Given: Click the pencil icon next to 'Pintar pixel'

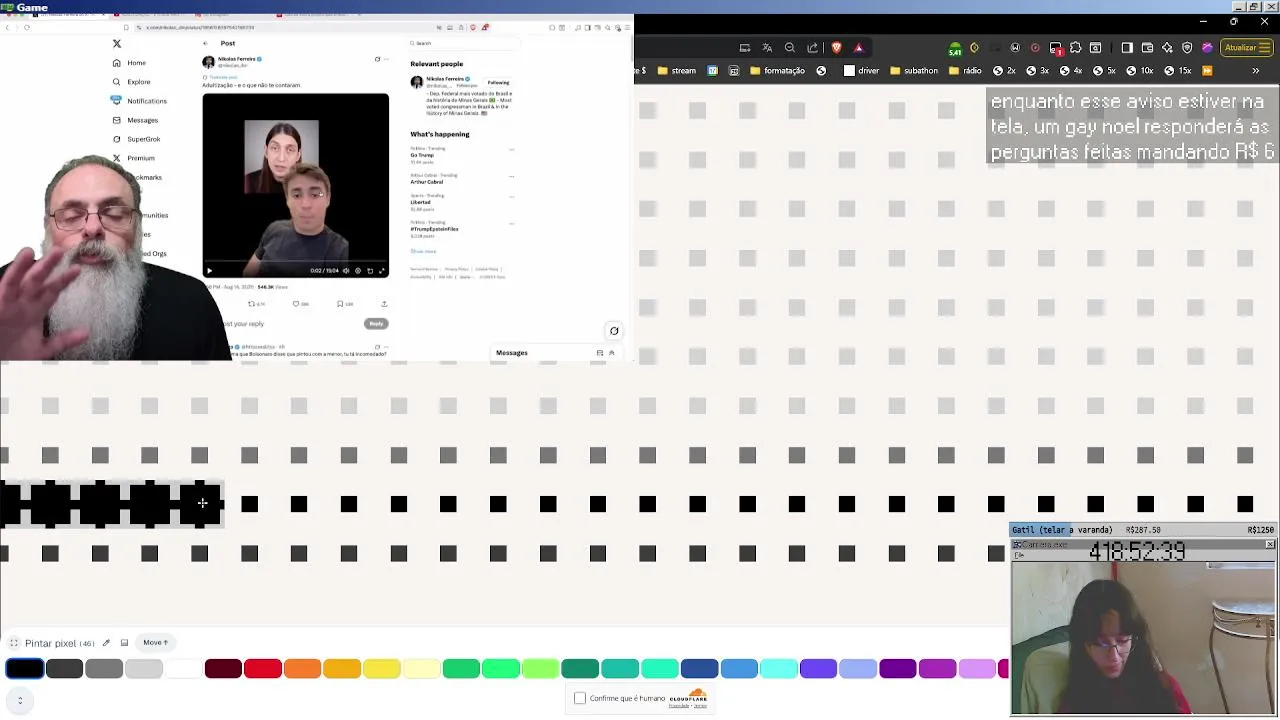Looking at the screenshot, I should 106,643.
